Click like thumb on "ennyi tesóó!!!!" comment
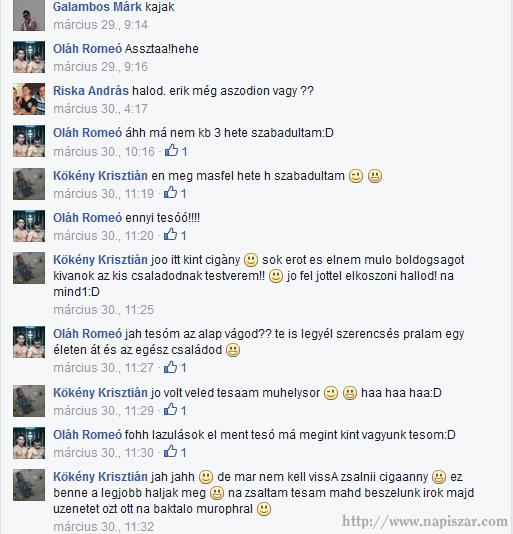This screenshot has height=534, width=513. click(x=170, y=234)
